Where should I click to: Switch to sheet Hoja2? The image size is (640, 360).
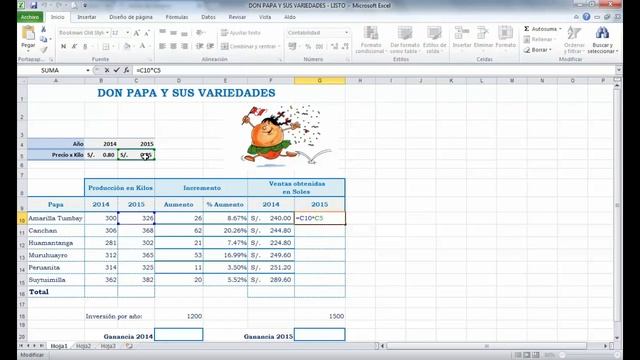tap(83, 346)
